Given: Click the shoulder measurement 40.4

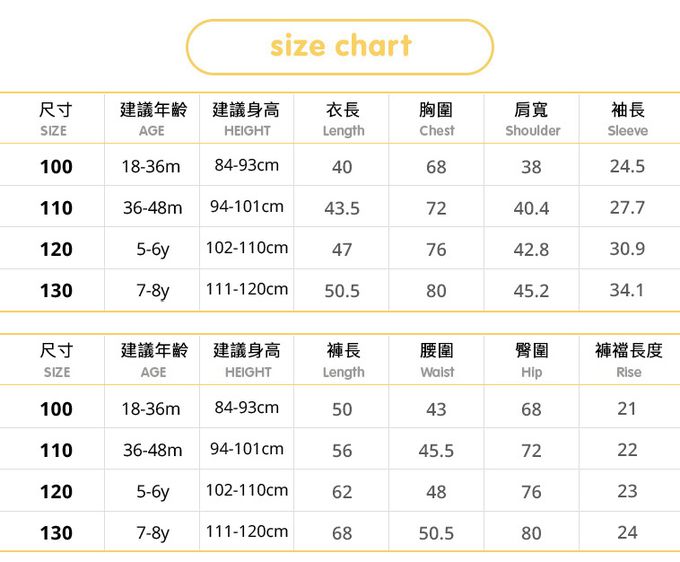Looking at the screenshot, I should [x=531, y=208].
